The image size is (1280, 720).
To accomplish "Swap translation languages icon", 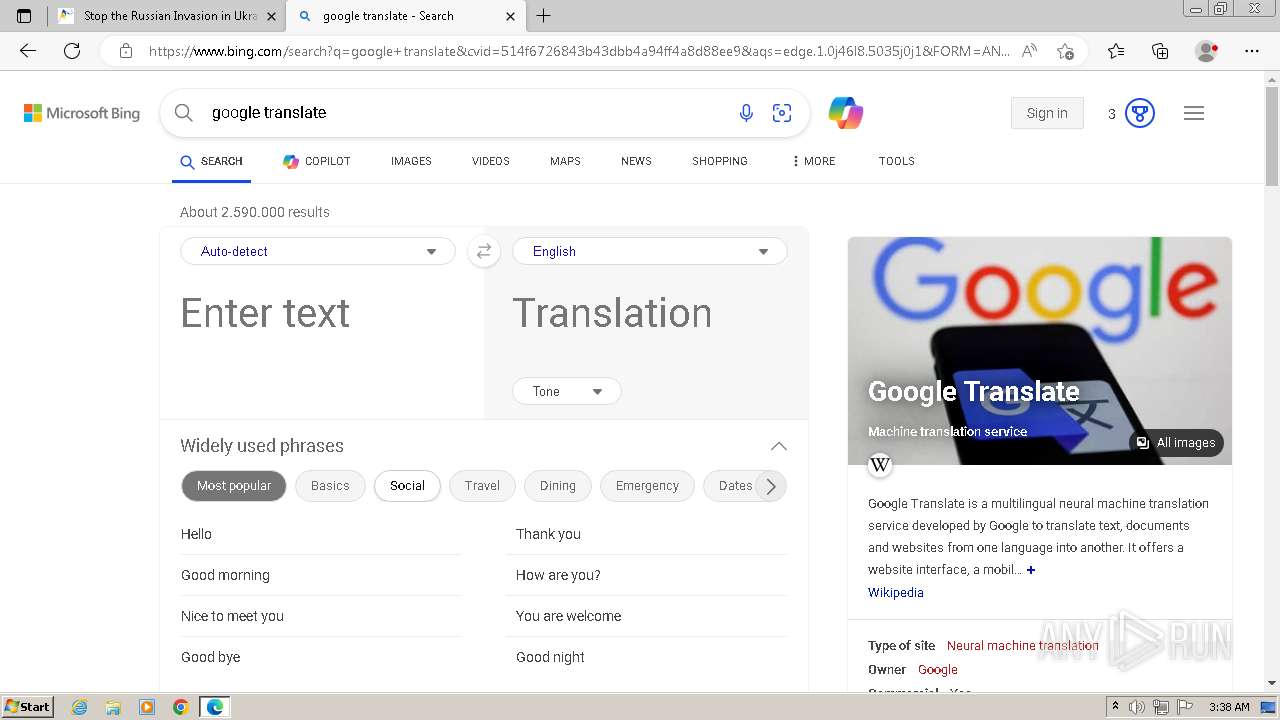I will [x=484, y=251].
